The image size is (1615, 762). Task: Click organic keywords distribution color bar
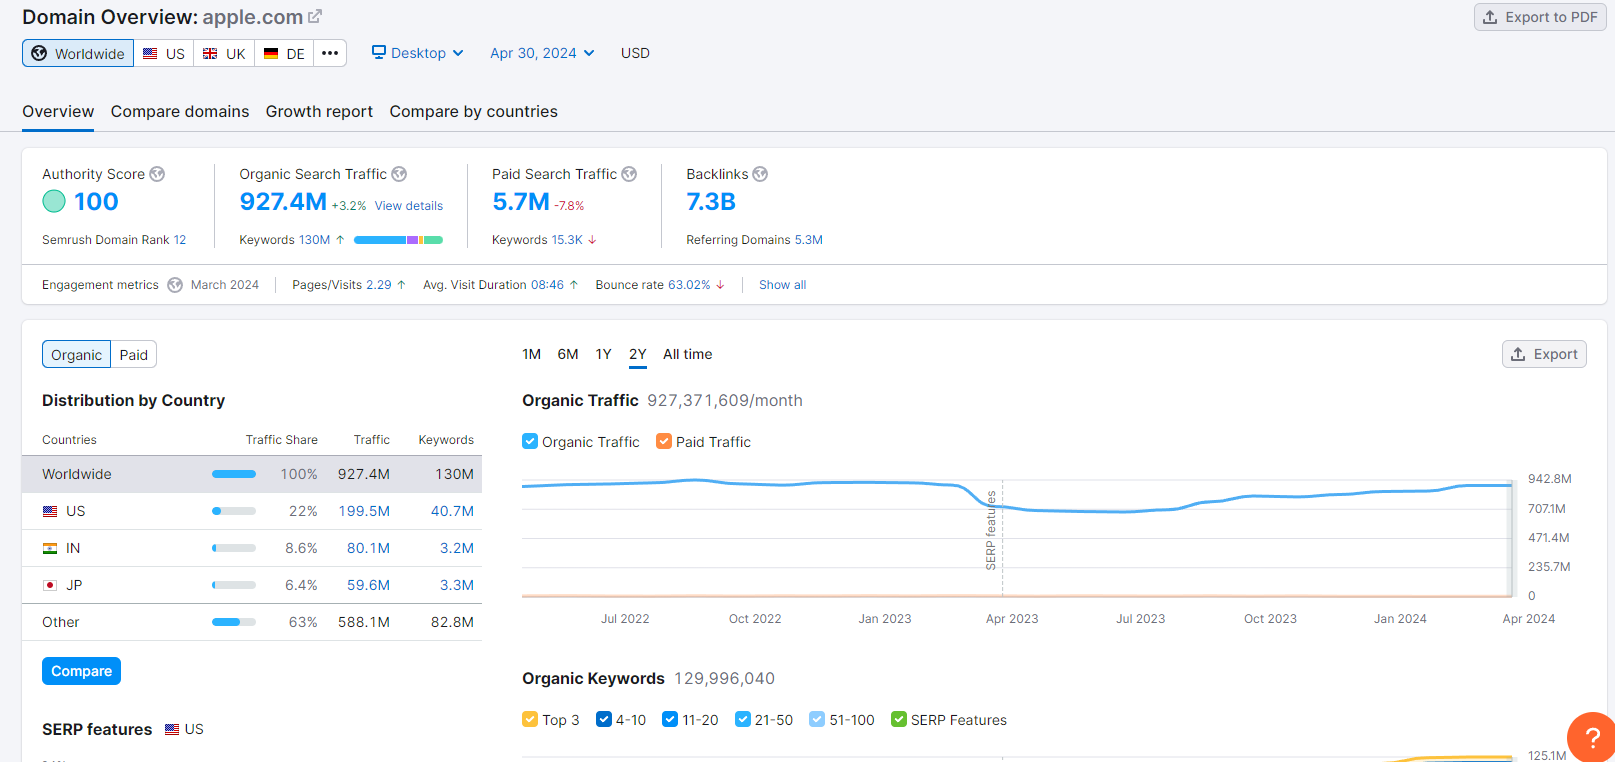pos(398,240)
